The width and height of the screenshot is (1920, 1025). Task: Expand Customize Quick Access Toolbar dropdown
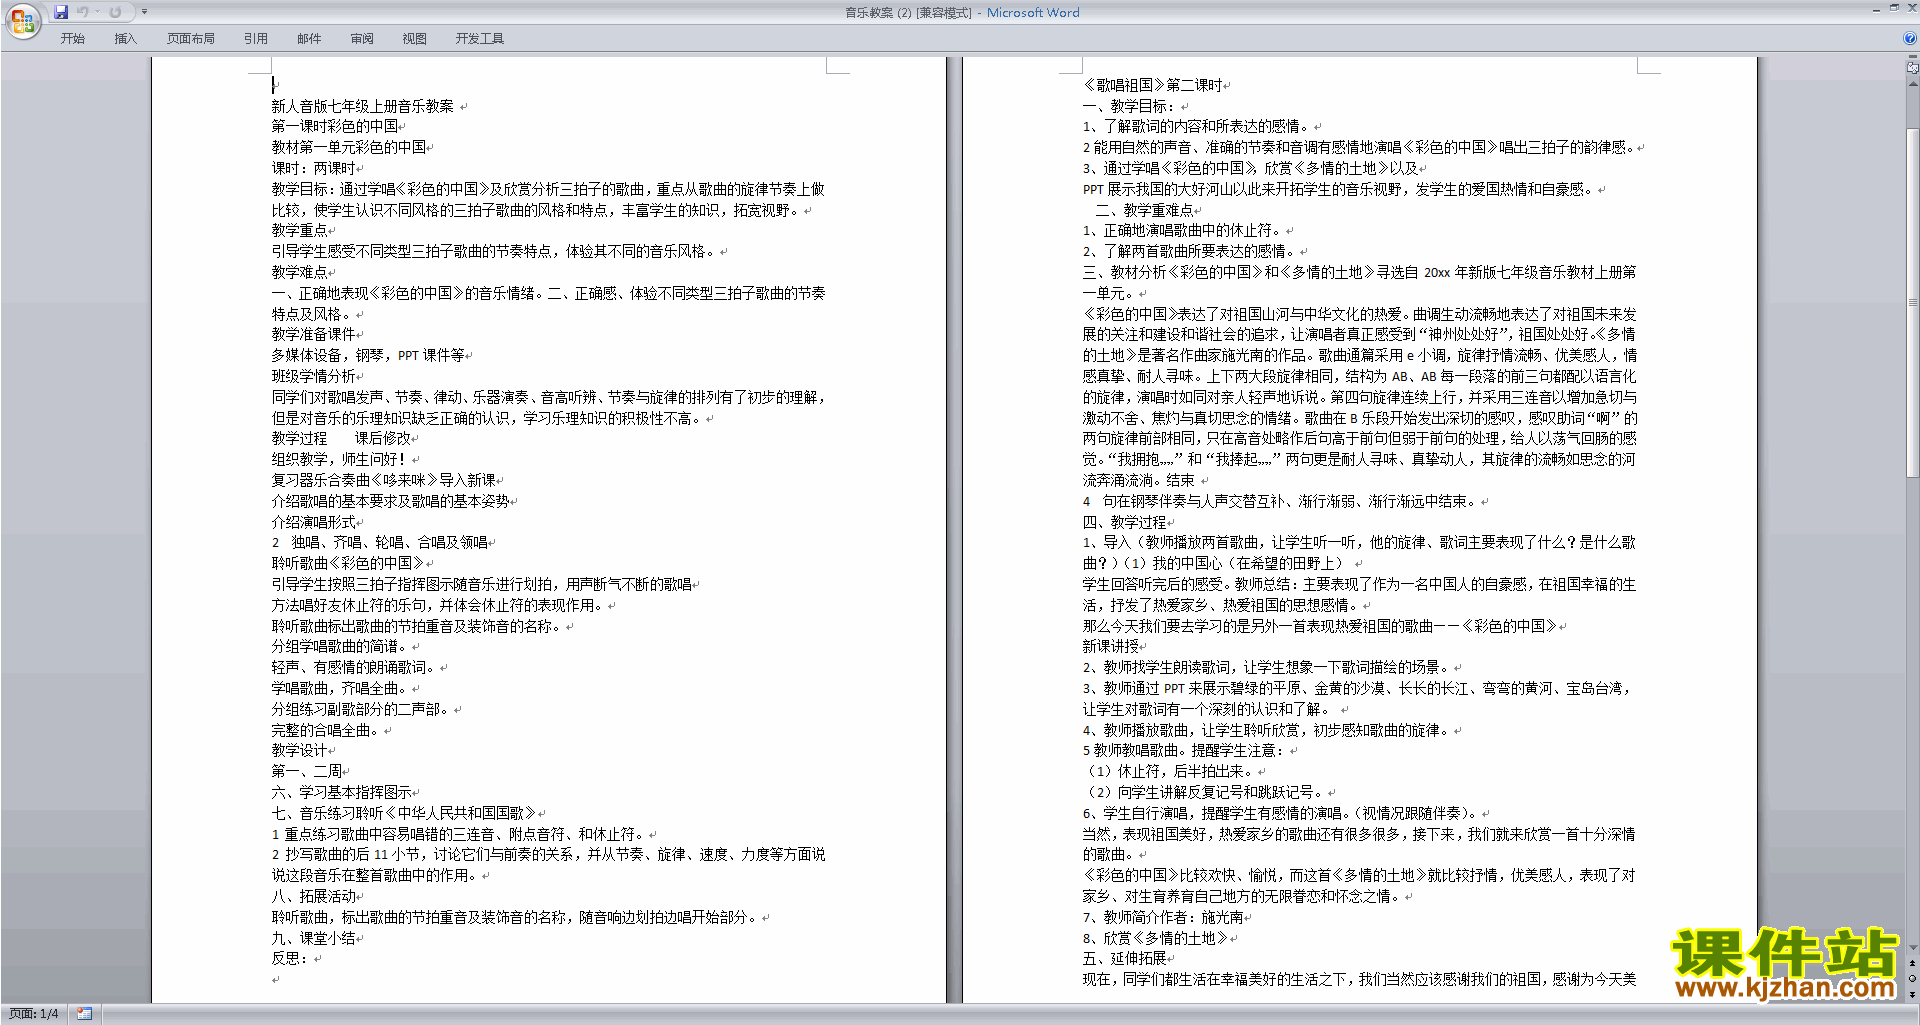(x=144, y=12)
